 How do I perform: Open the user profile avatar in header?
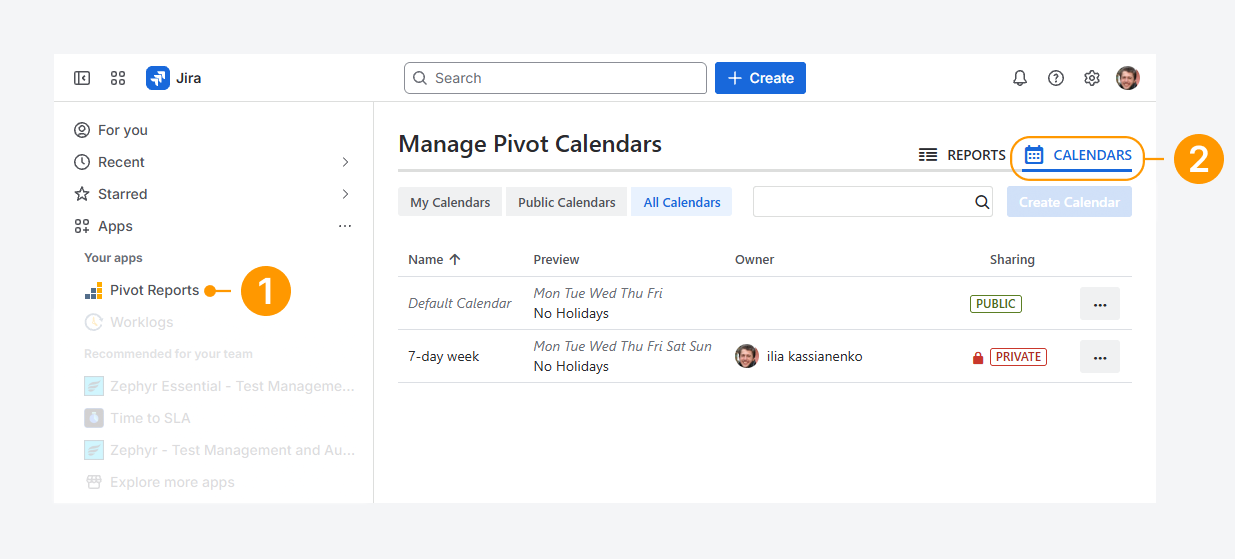coord(1128,78)
